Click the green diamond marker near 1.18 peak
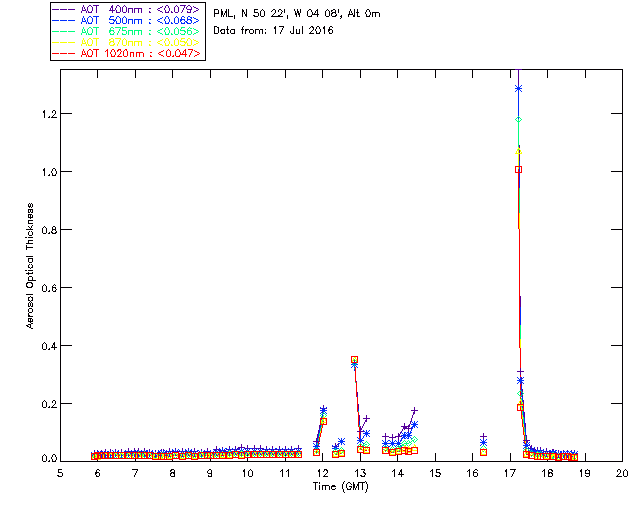 [x=519, y=120]
